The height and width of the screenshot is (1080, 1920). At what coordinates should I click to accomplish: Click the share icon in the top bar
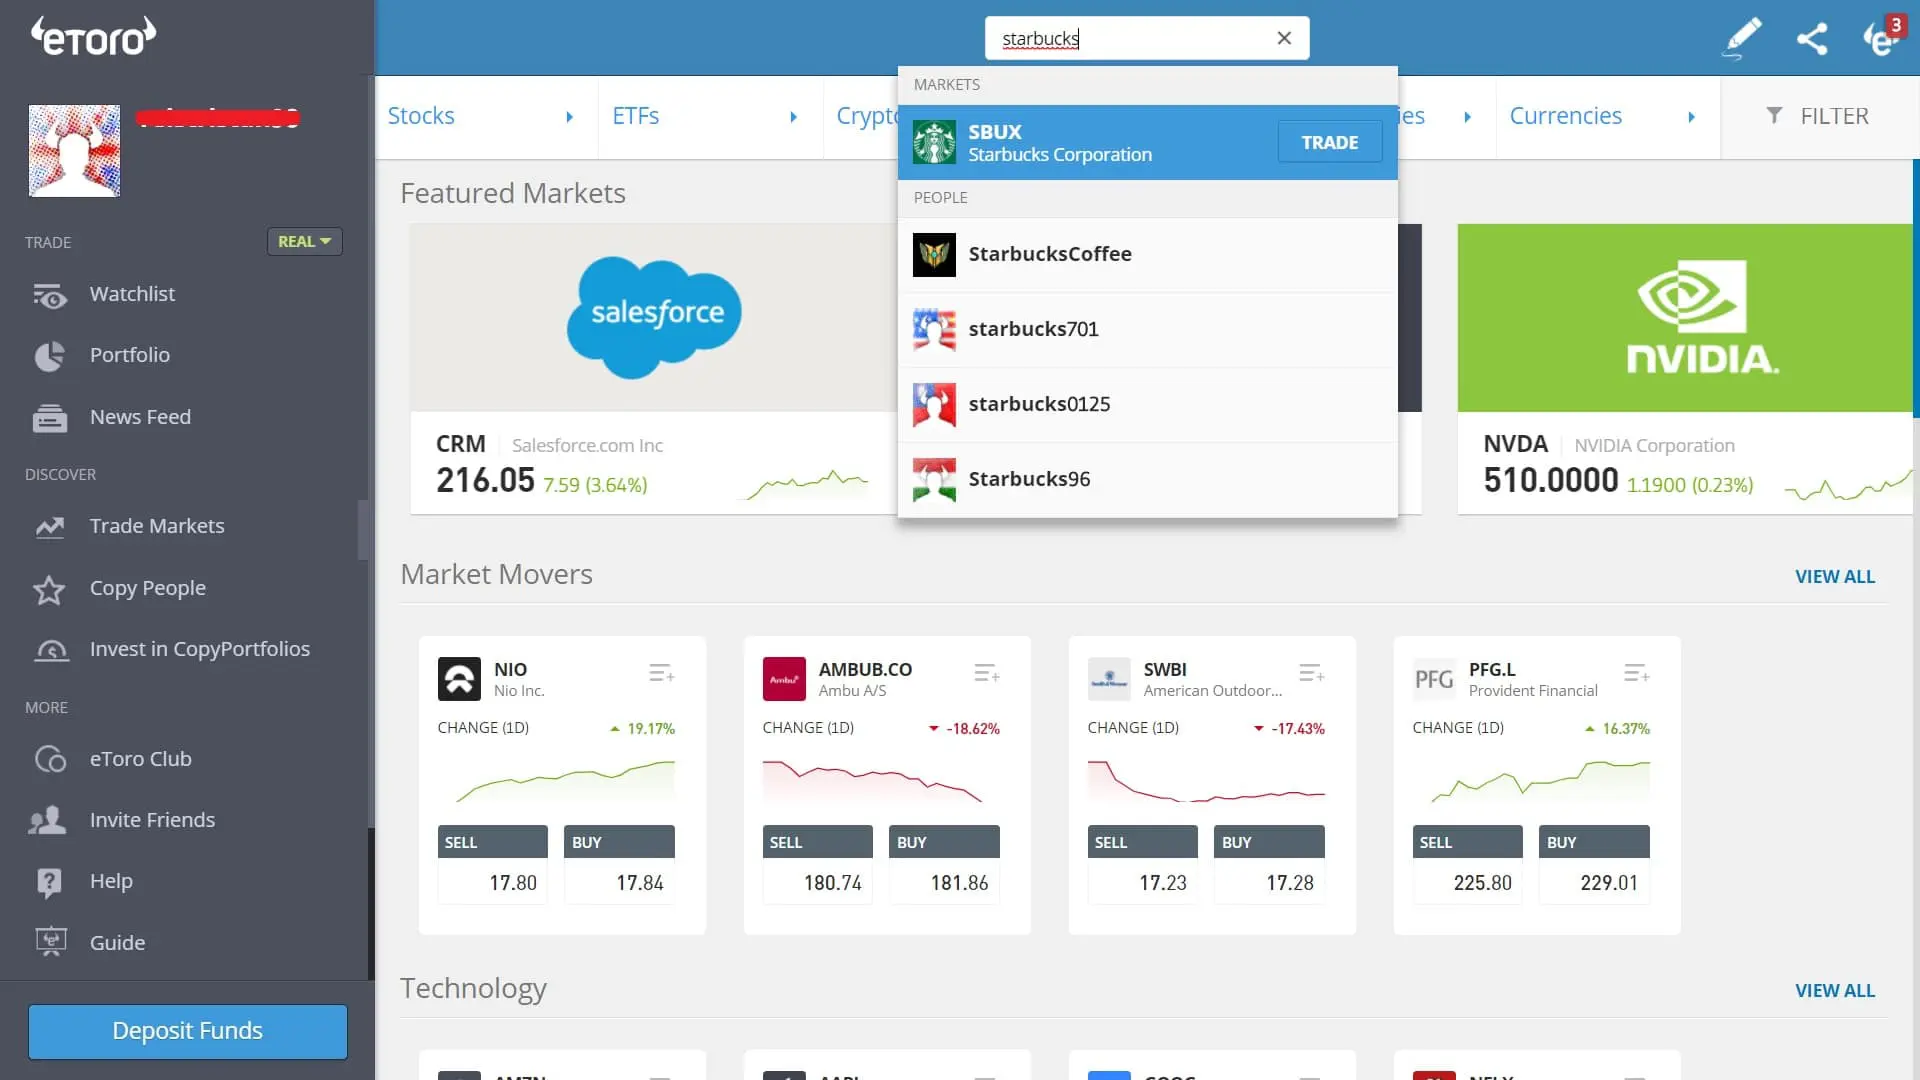[1813, 38]
